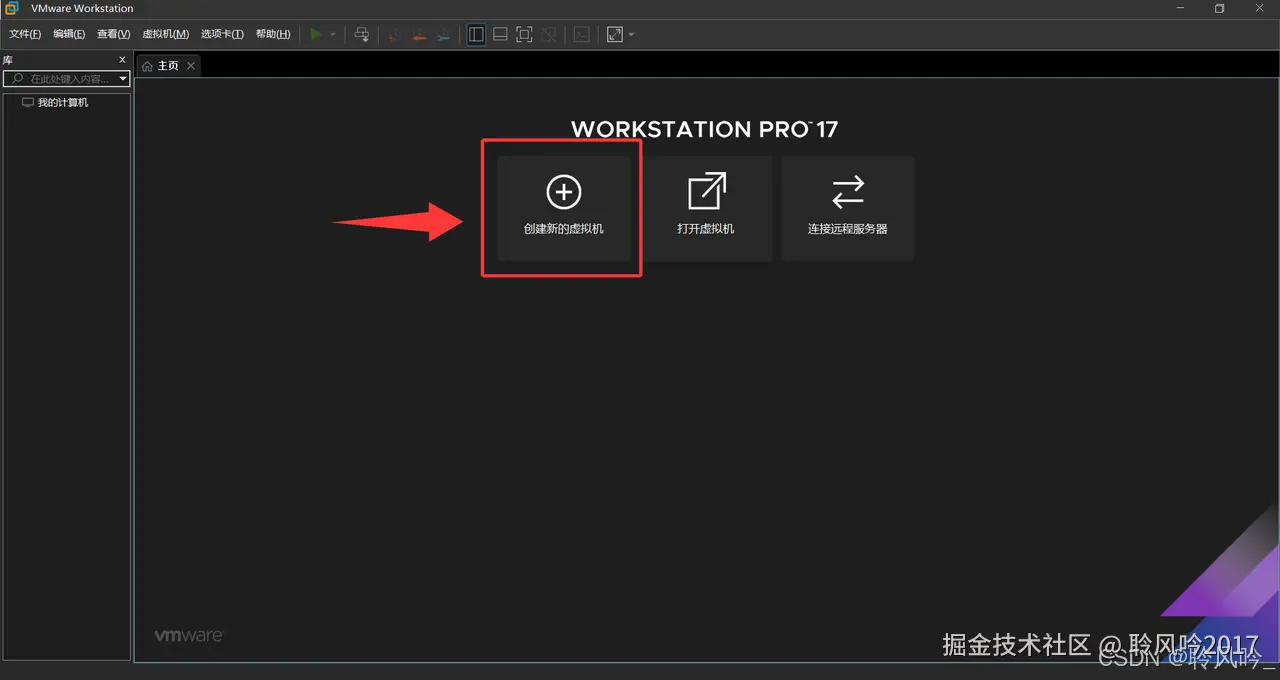Open the snapshot manager icon

click(x=443, y=34)
